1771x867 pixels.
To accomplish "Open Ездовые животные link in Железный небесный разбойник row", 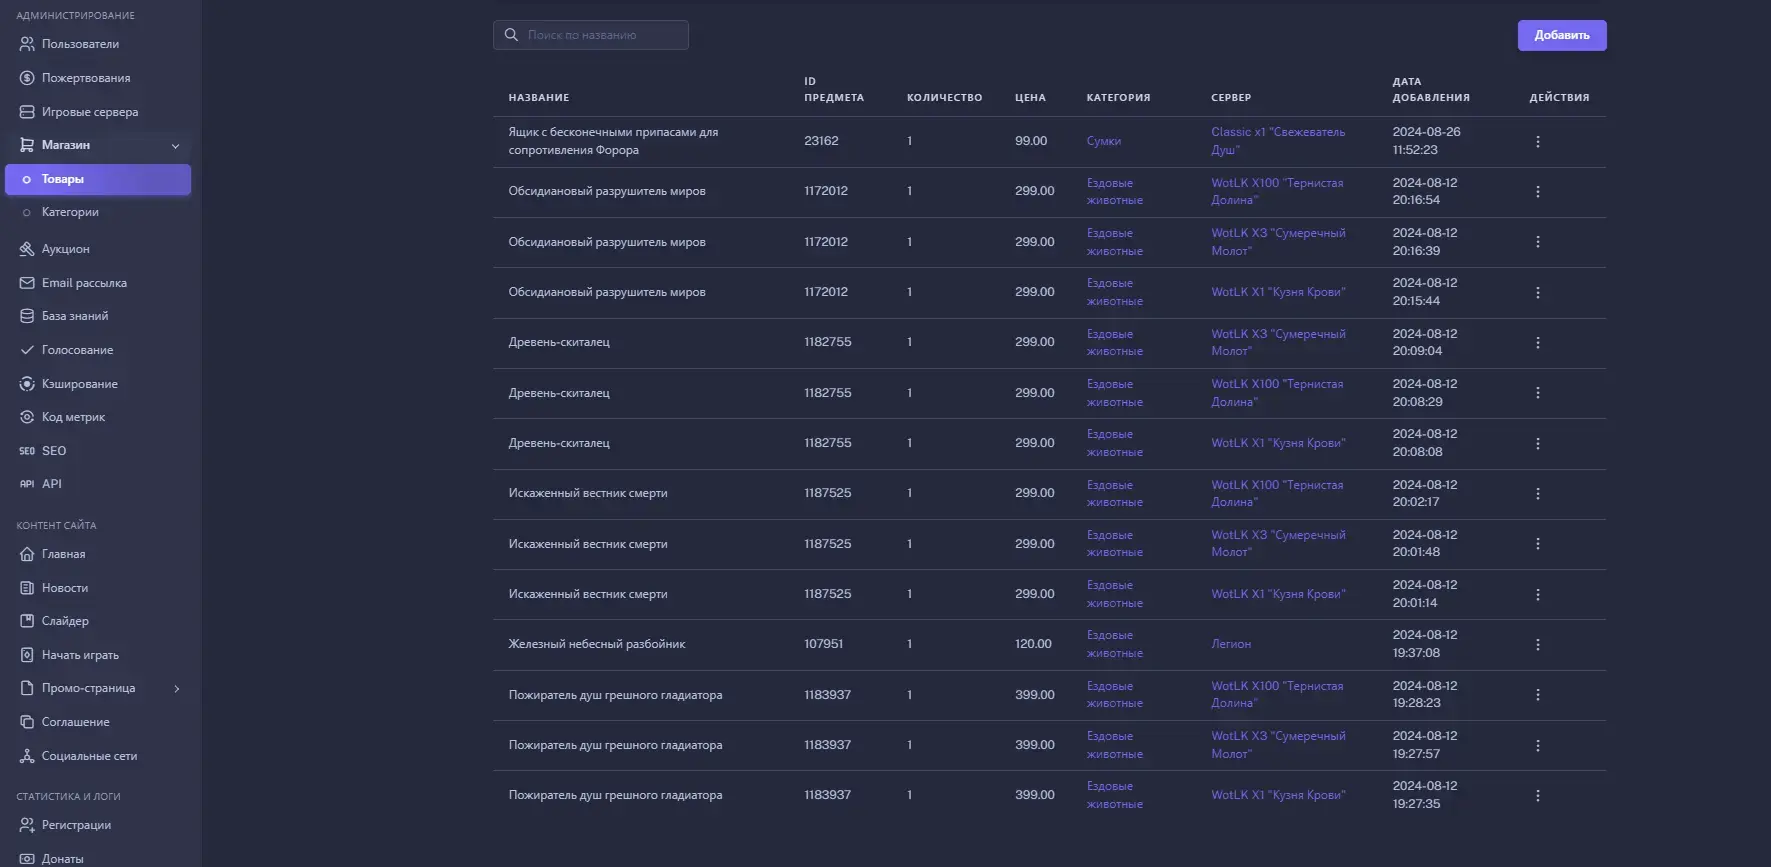I will click(x=1114, y=644).
